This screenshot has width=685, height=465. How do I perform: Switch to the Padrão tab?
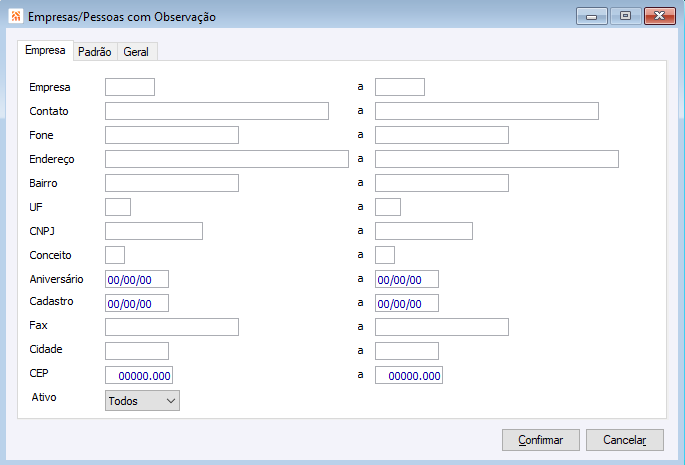pyautogui.click(x=94, y=52)
